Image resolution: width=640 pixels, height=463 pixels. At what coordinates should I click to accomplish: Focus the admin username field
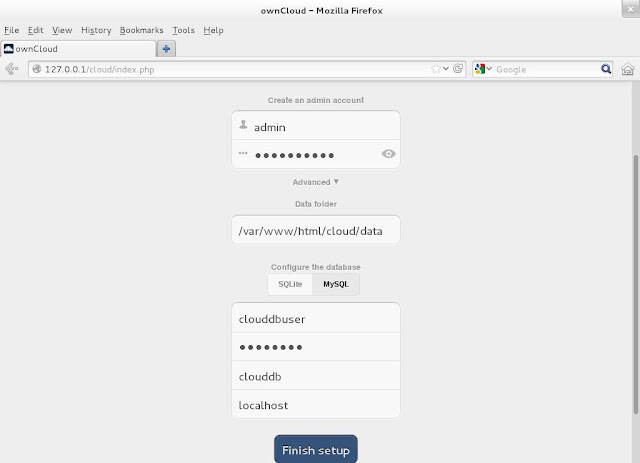[x=316, y=125]
